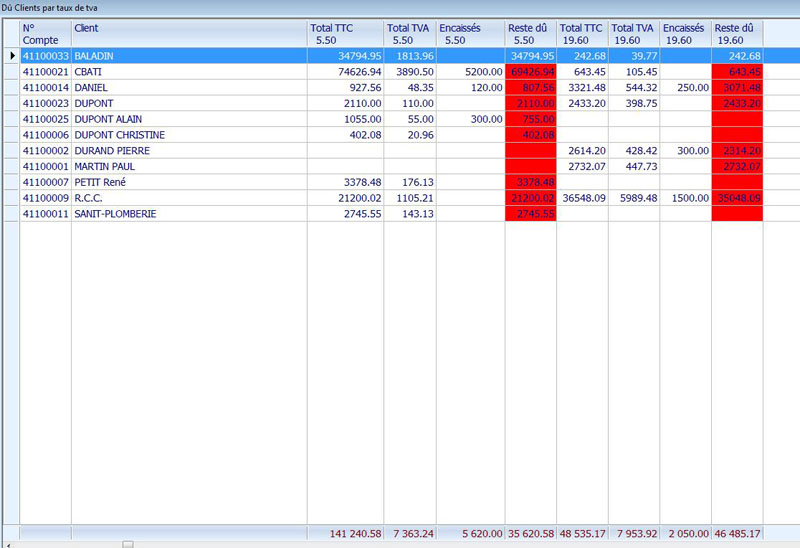Select the 36548.09 Total TTC cell

582,198
